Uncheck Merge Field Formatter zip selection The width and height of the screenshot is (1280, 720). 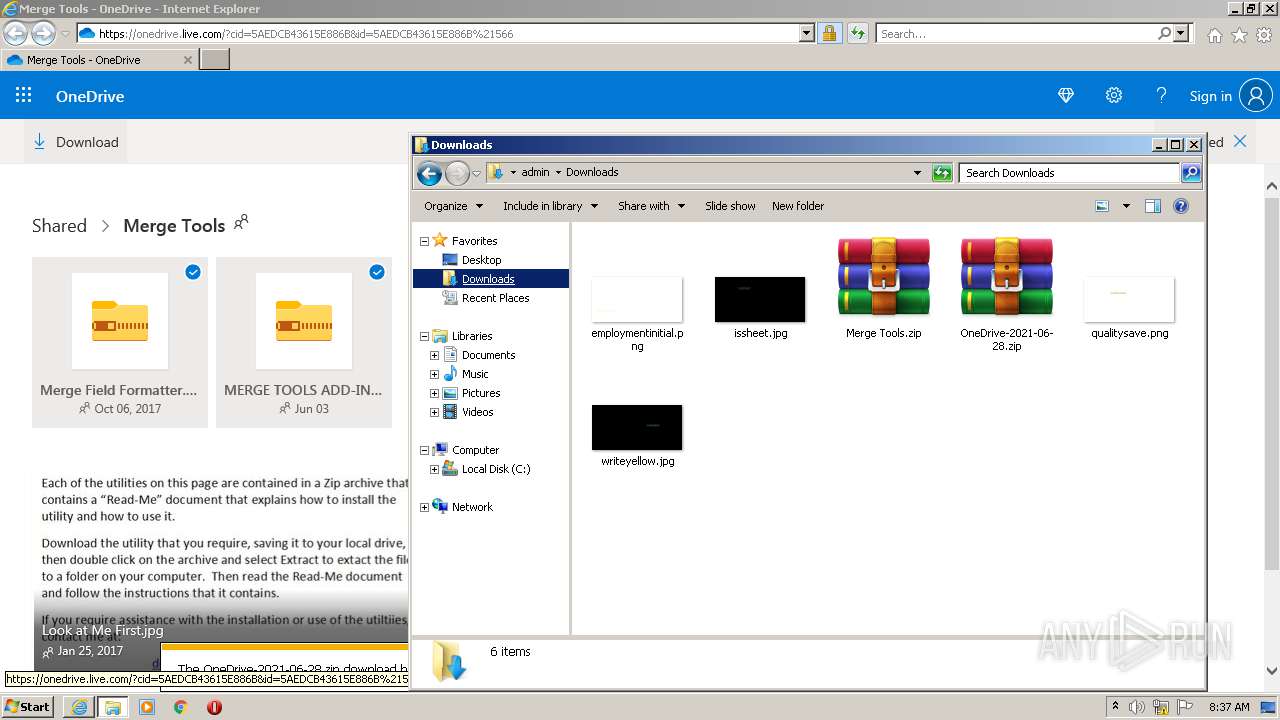click(193, 272)
